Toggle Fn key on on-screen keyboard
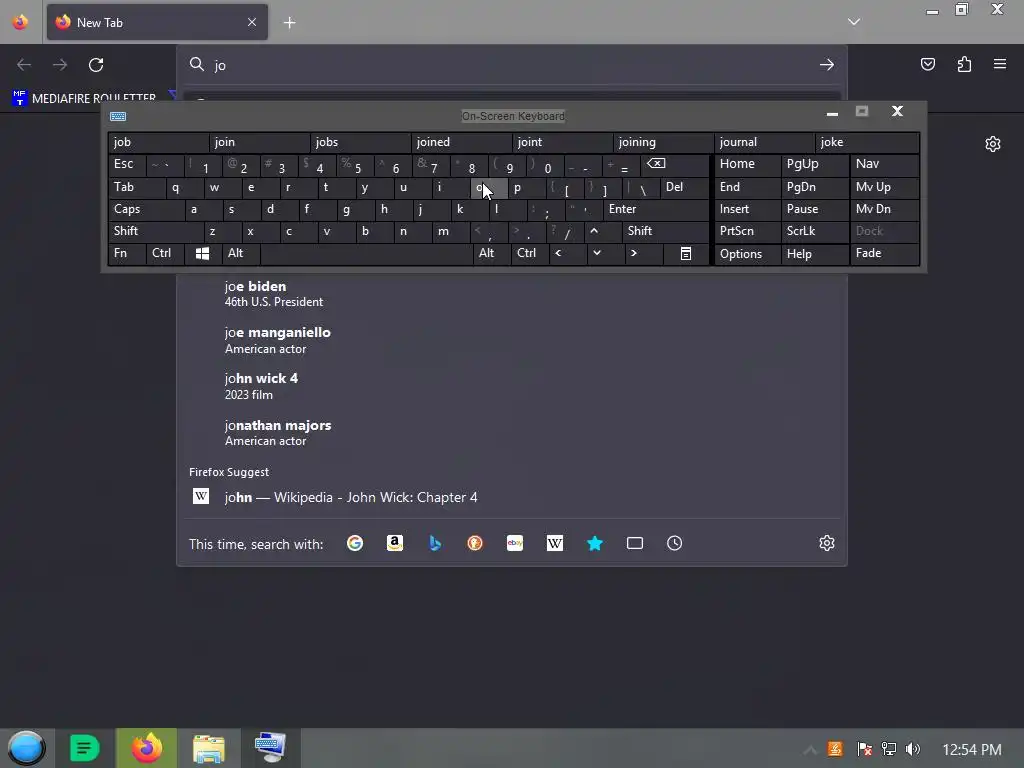 pyautogui.click(x=127, y=253)
